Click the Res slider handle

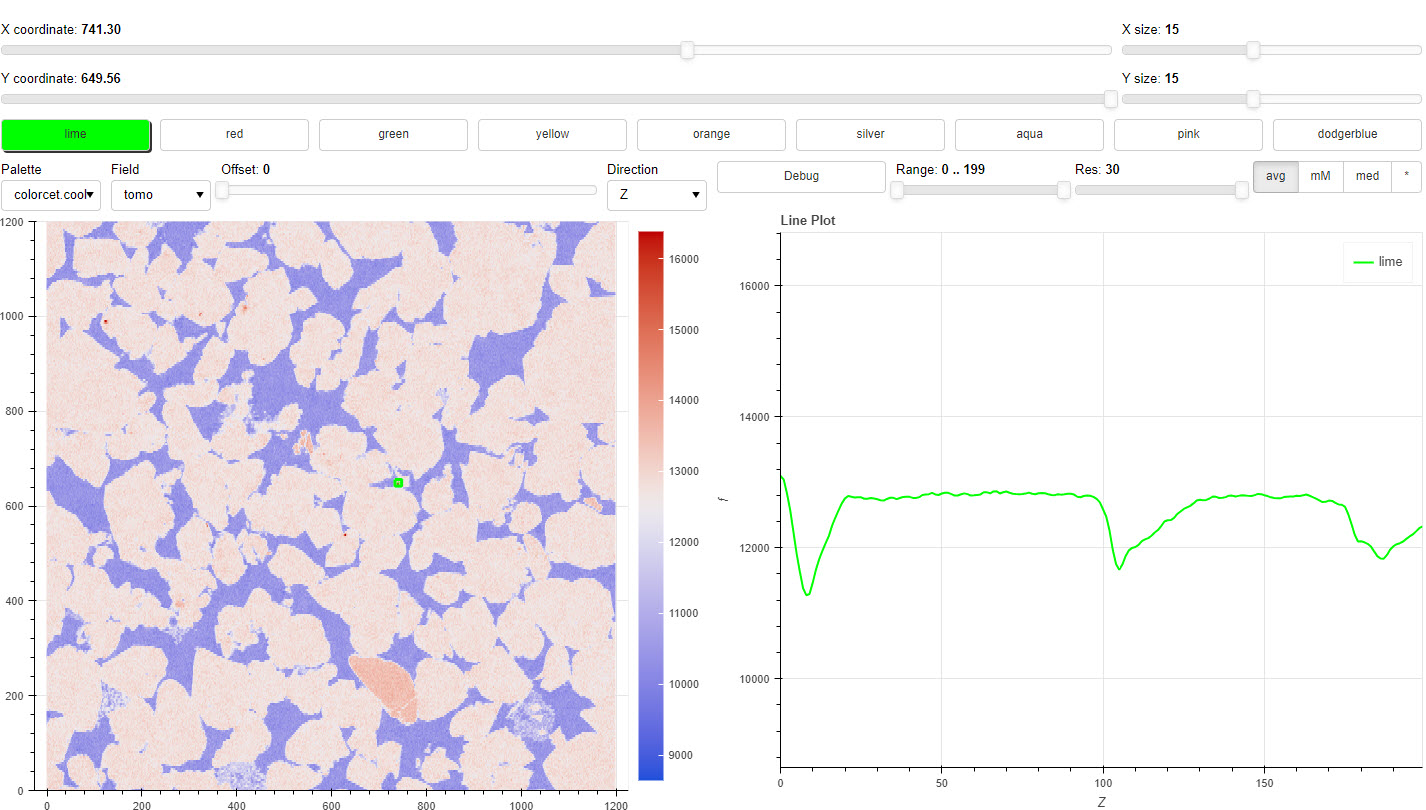[x=1241, y=190]
